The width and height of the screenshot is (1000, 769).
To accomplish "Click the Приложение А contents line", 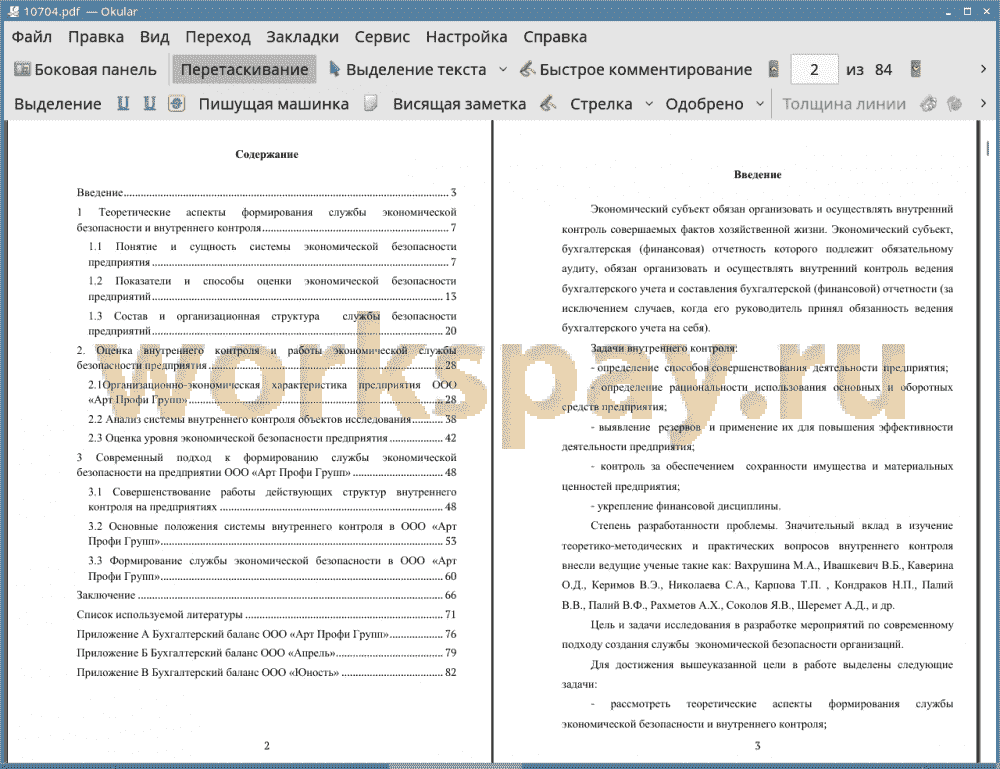I will [x=267, y=634].
